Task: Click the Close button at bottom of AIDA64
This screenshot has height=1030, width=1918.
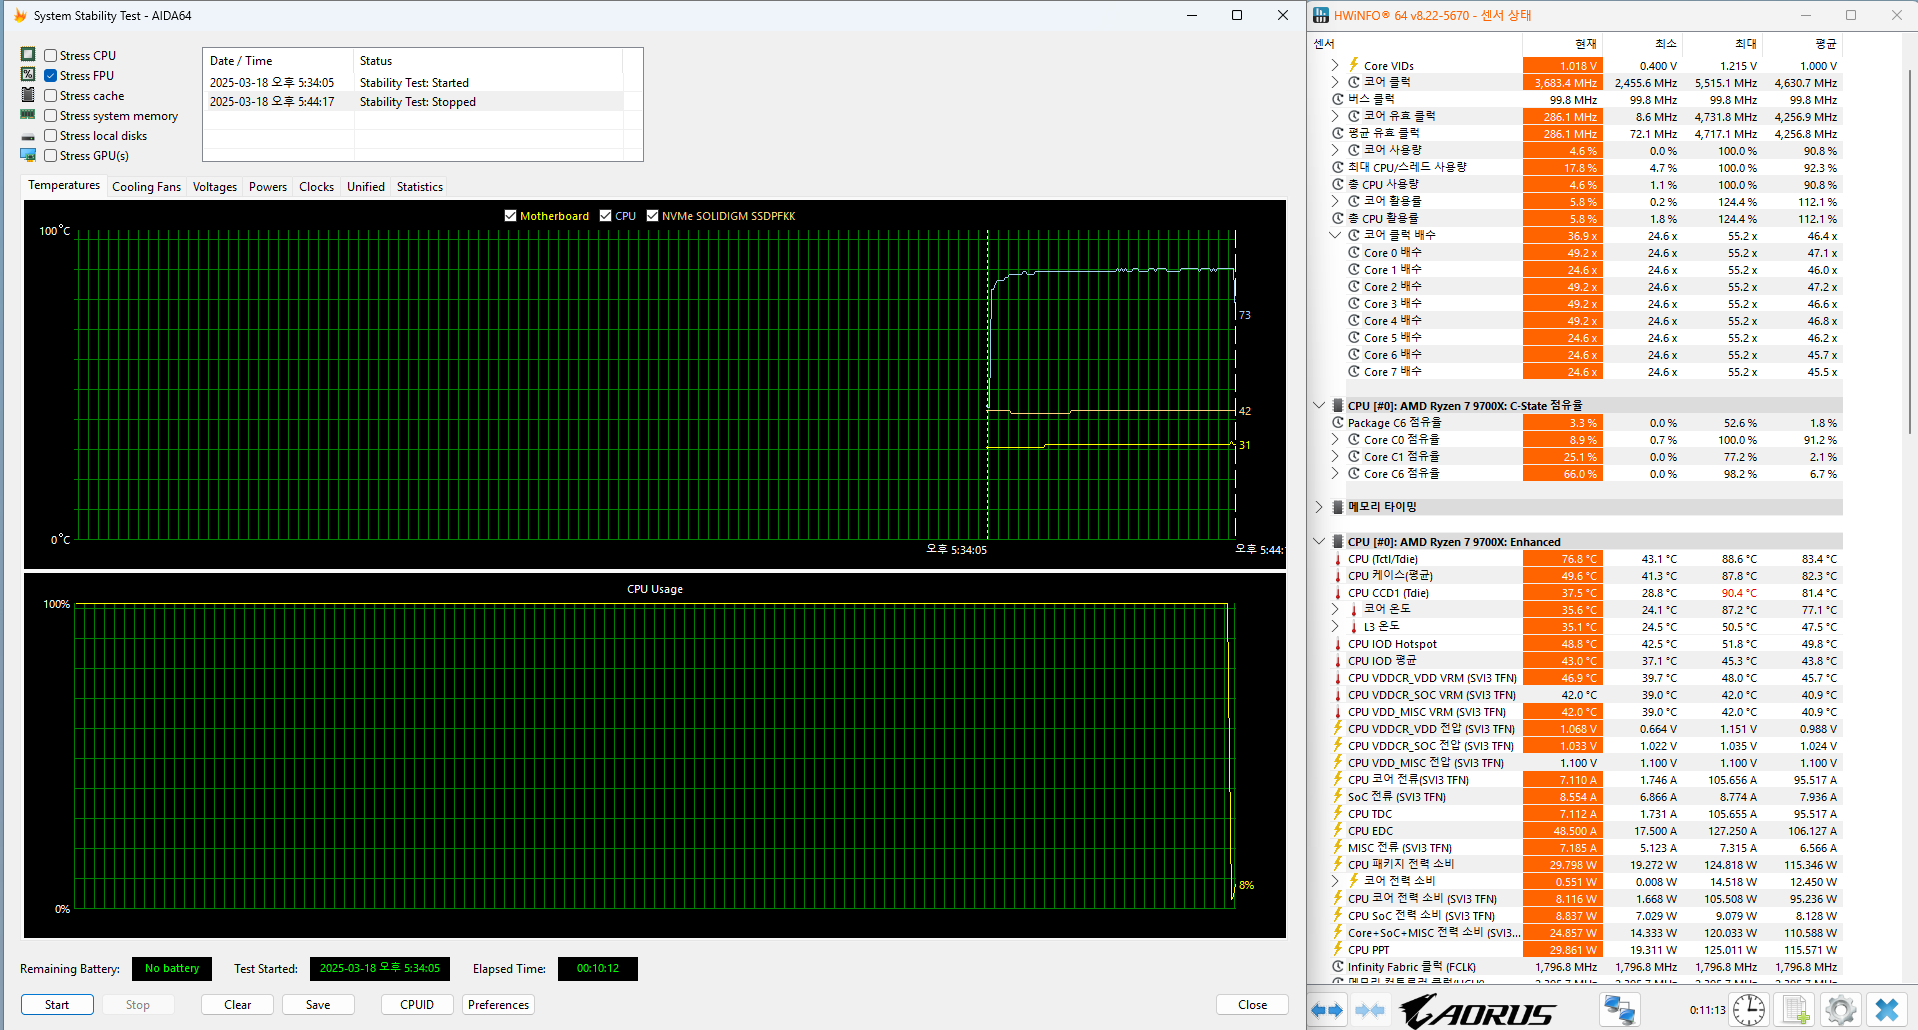Action: 1252,1005
